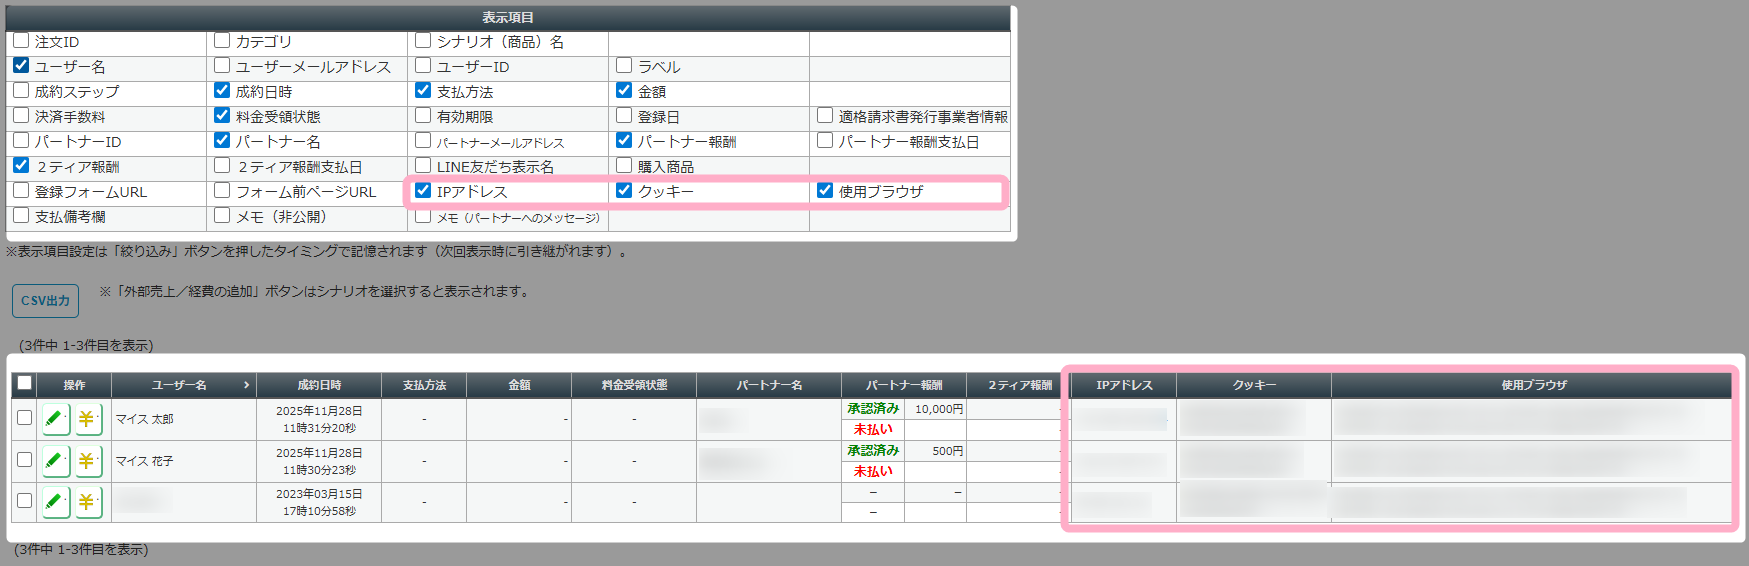The height and width of the screenshot is (566, 1749).
Task: Click the パートナー報酬 column header
Action: coord(904,385)
